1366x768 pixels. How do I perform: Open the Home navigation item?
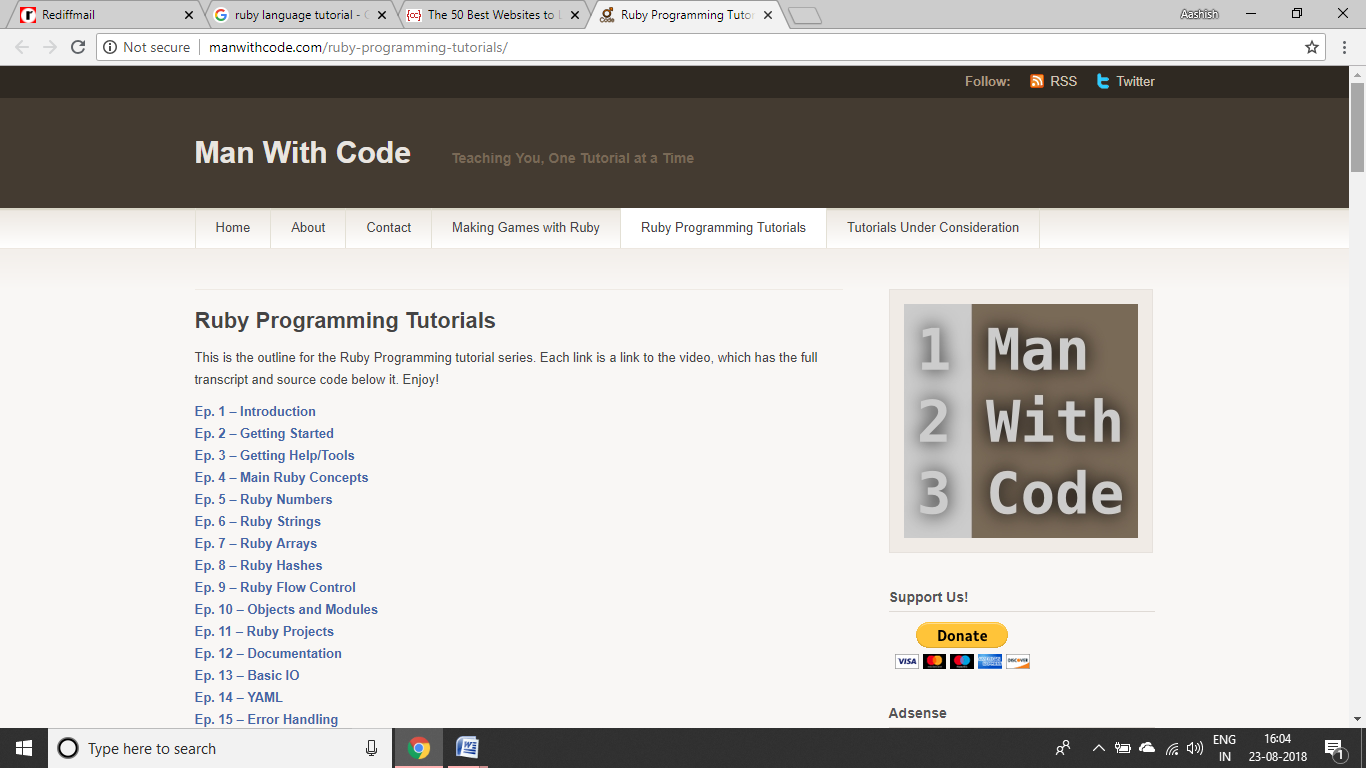(x=233, y=228)
